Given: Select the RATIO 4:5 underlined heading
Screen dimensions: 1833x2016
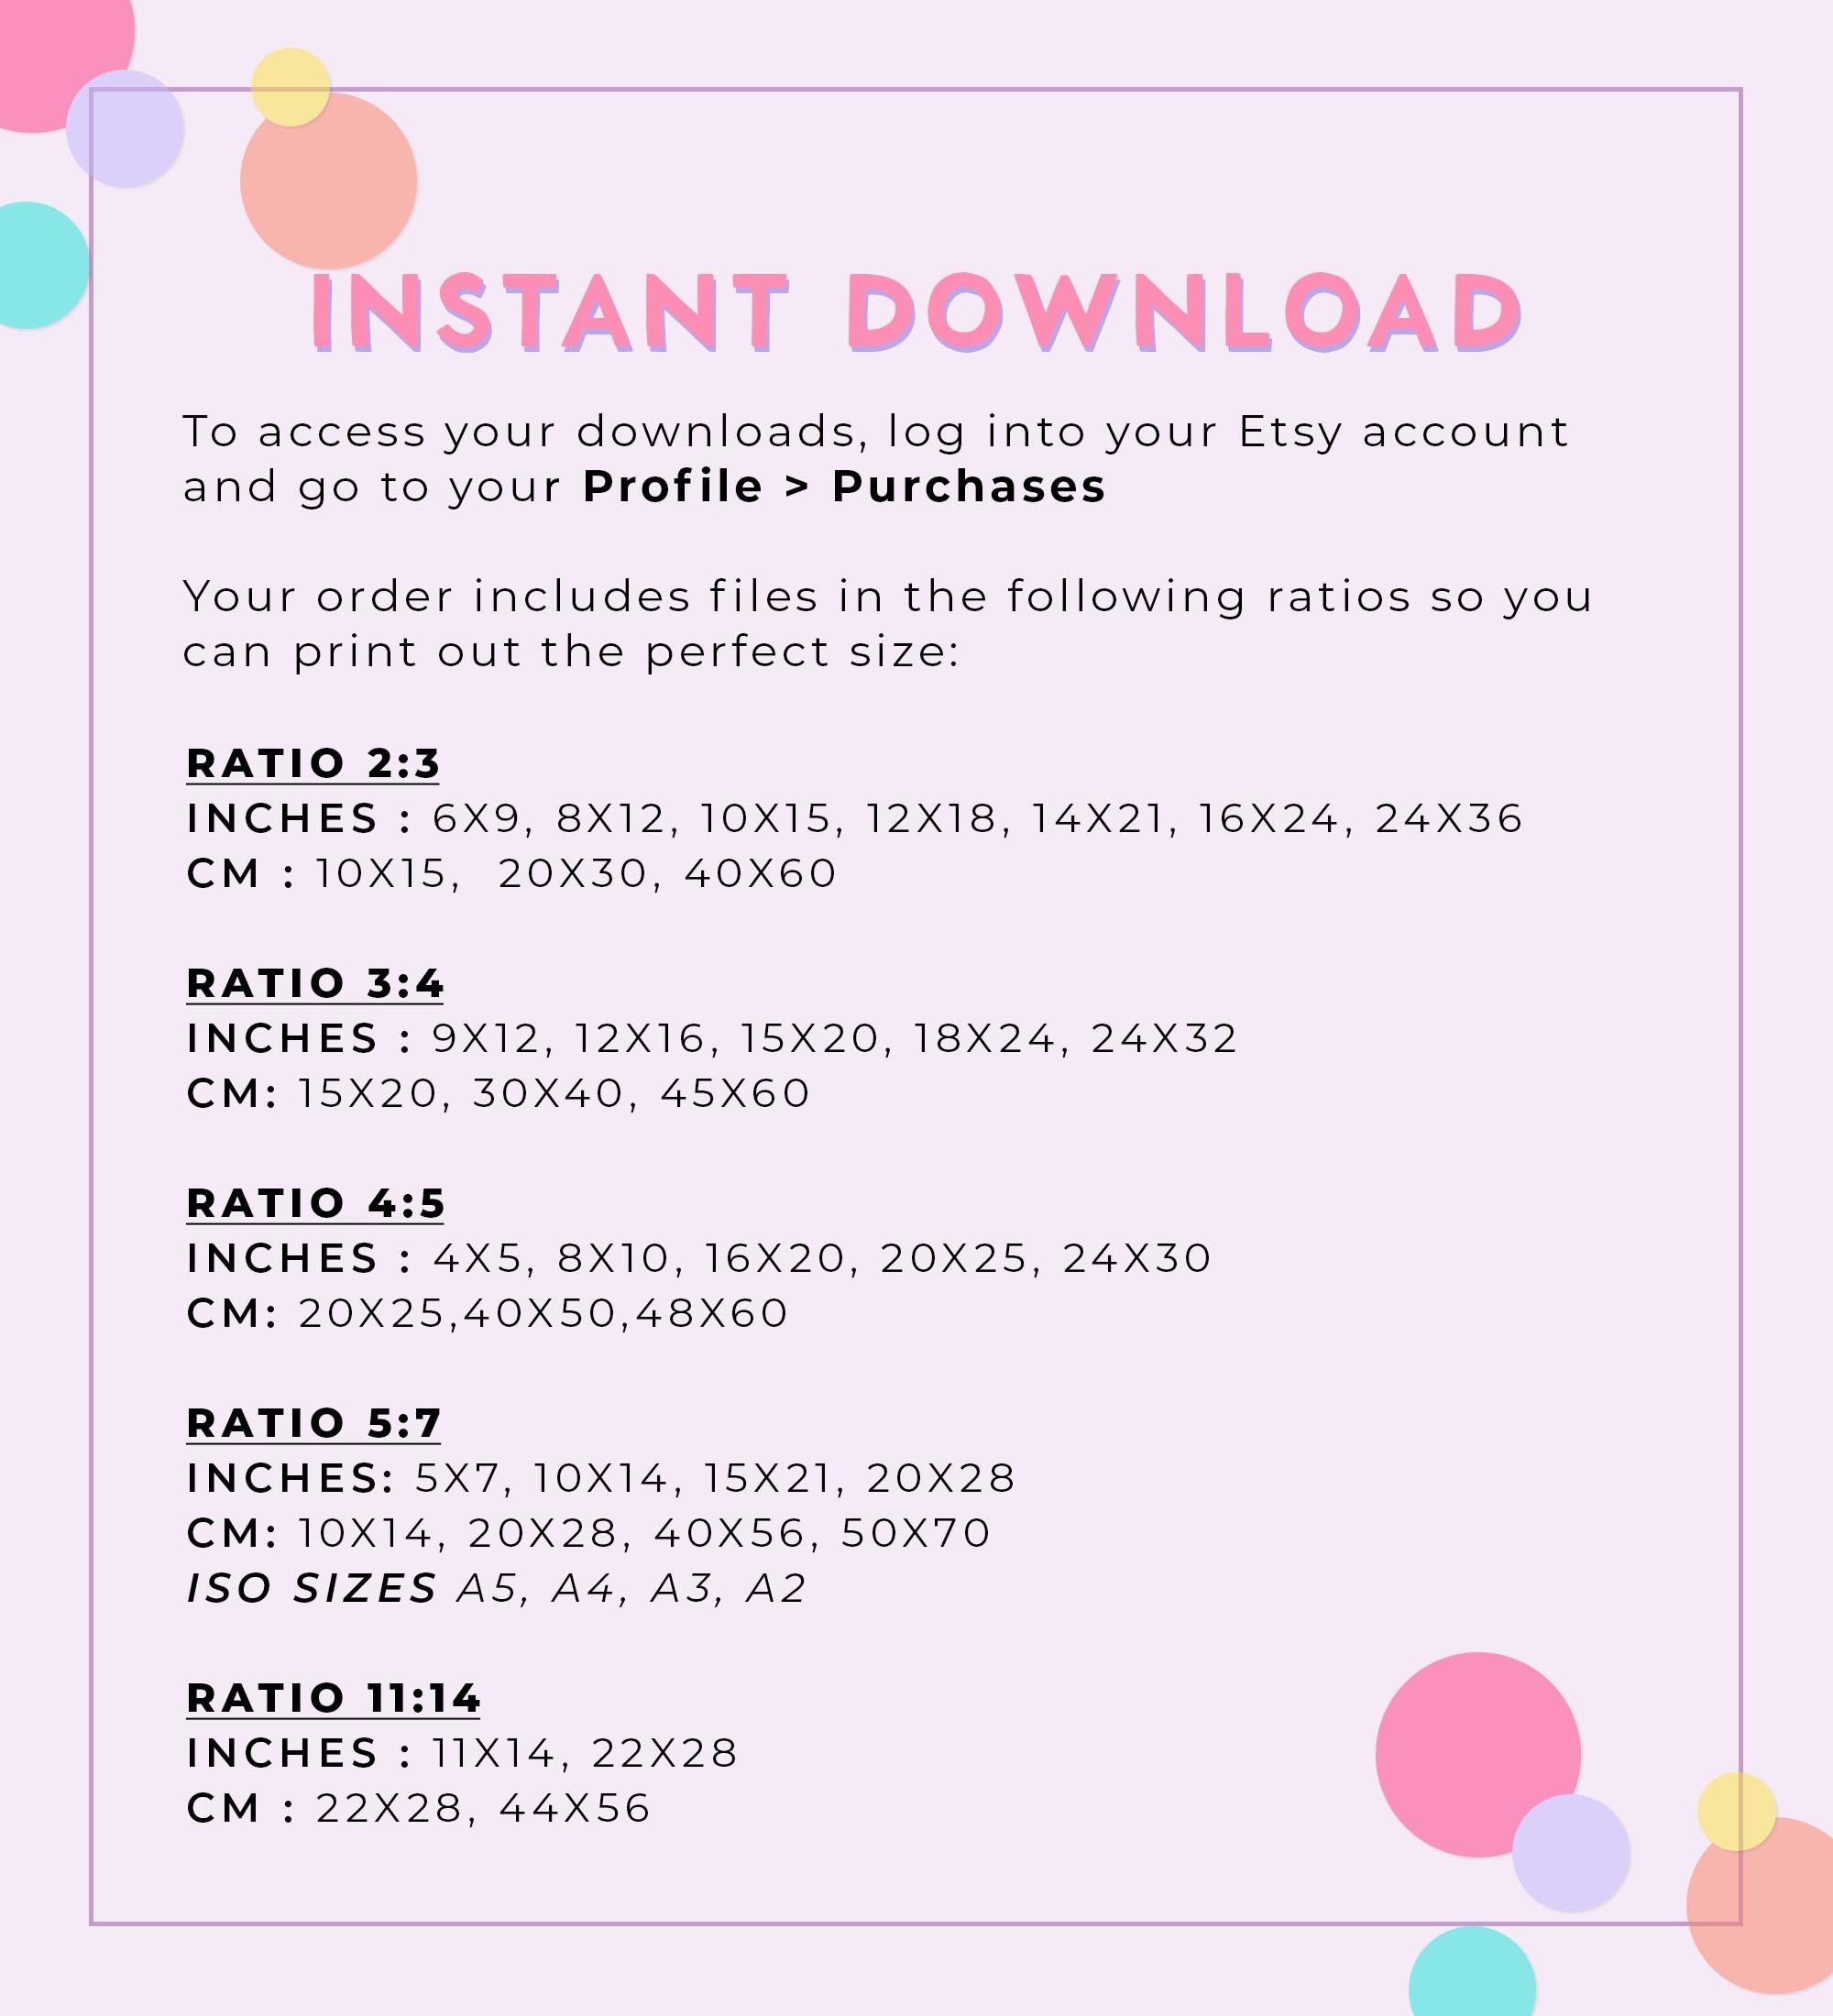Looking at the screenshot, I should pyautogui.click(x=316, y=1204).
